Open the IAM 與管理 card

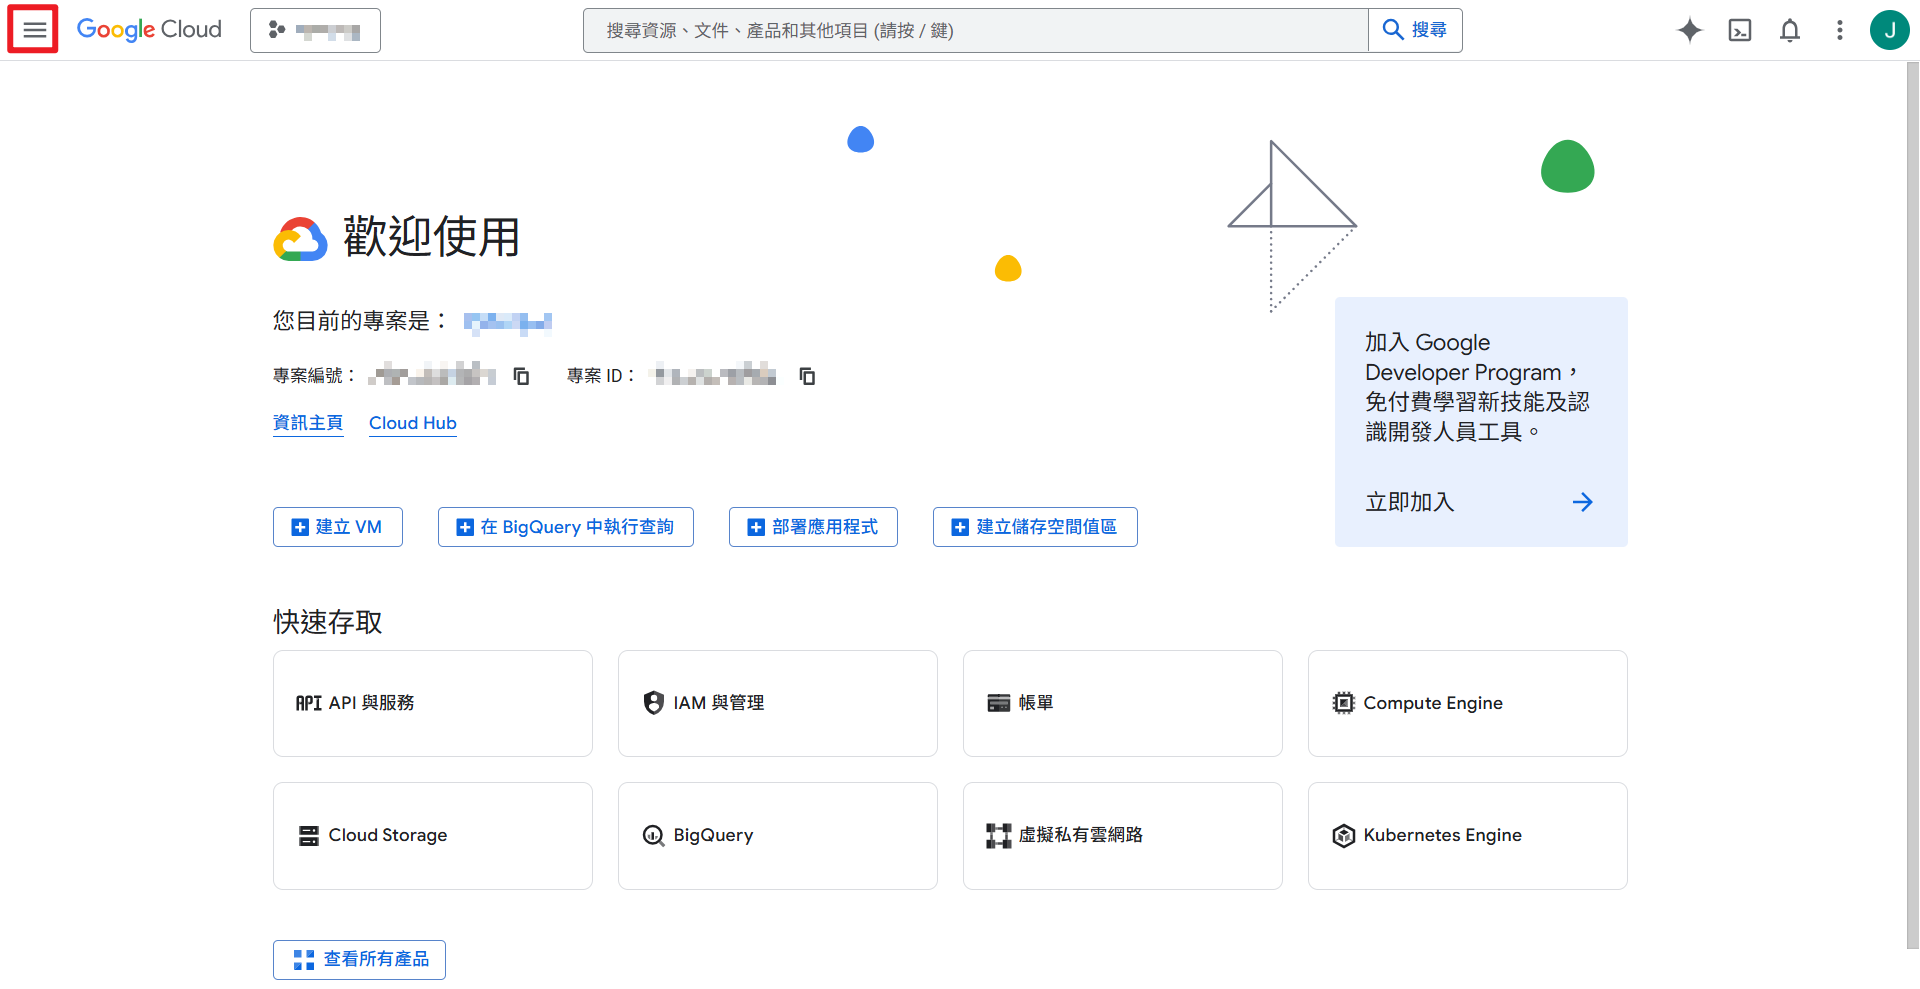(777, 703)
